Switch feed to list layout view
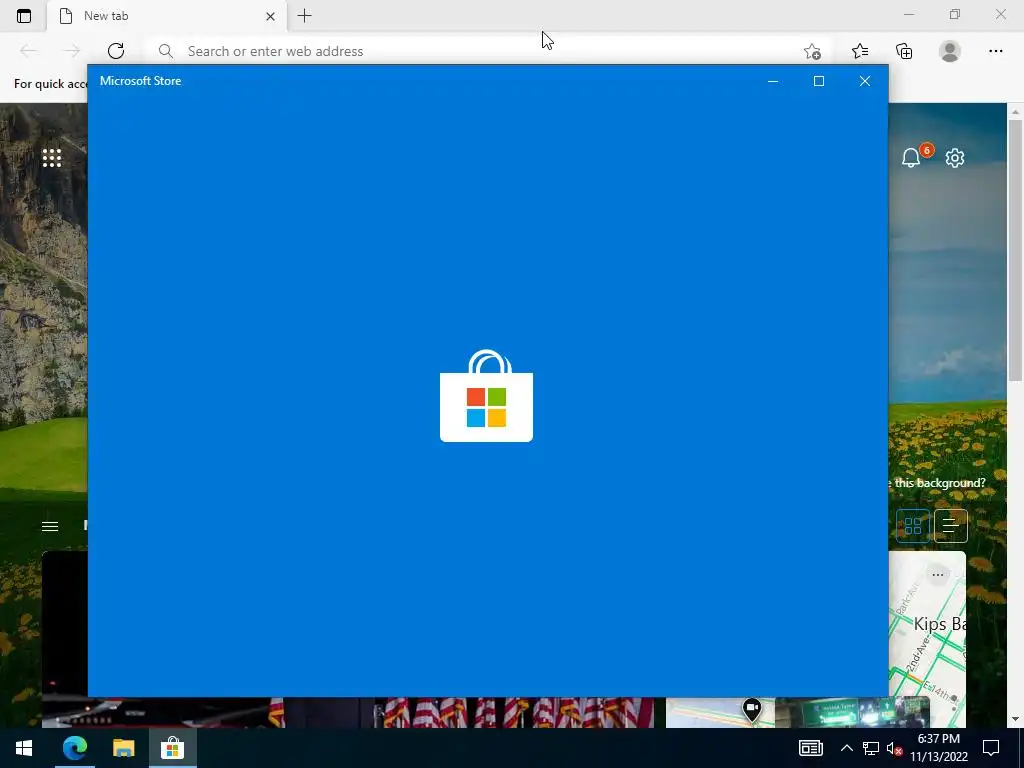1024x768 pixels. (951, 526)
